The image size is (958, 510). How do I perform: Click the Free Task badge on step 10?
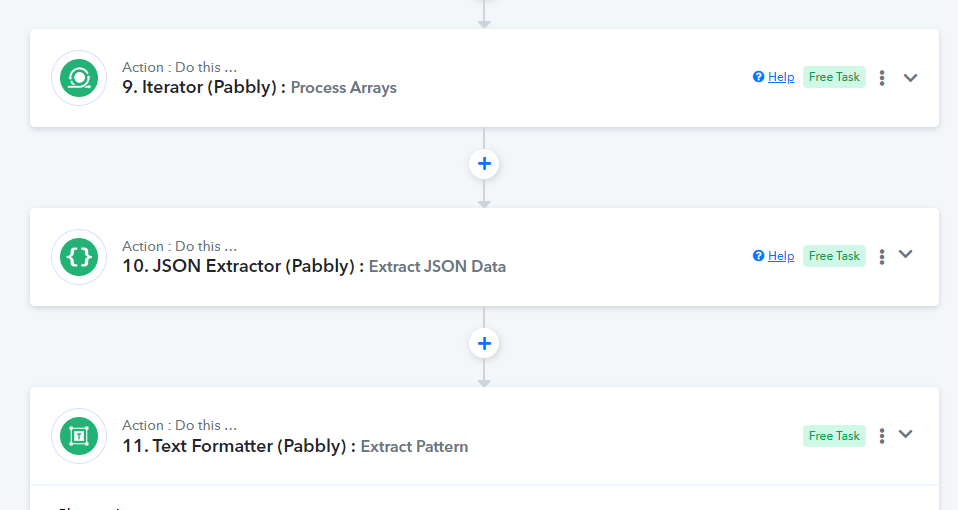[834, 256]
